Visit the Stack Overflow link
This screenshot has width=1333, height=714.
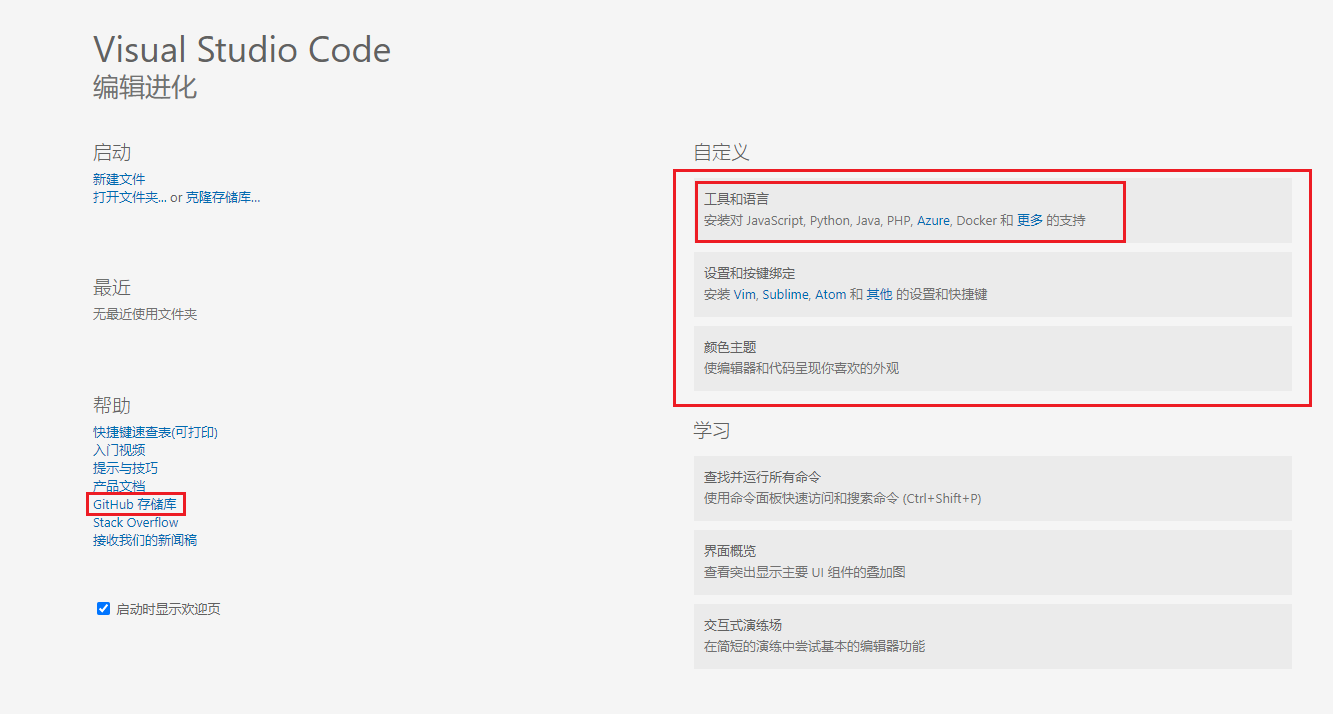(x=136, y=522)
